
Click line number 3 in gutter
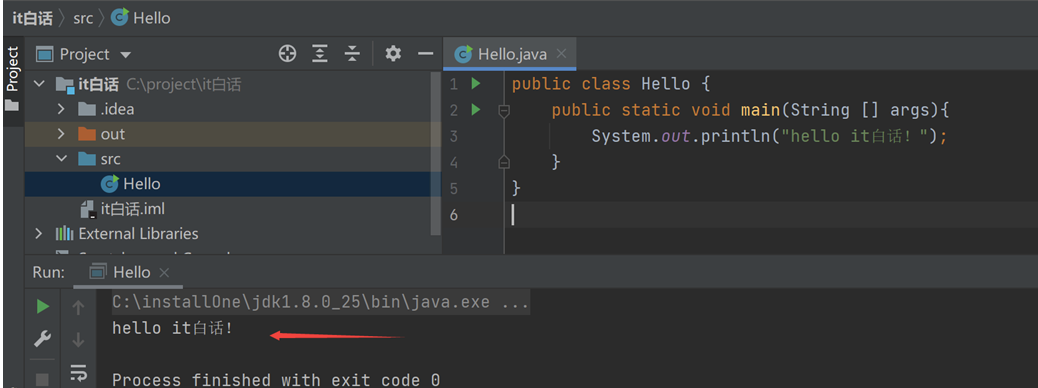coord(453,136)
